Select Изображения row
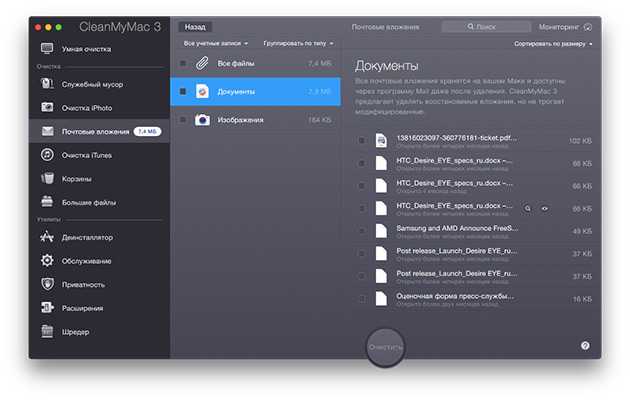The image size is (630, 400). [256, 120]
